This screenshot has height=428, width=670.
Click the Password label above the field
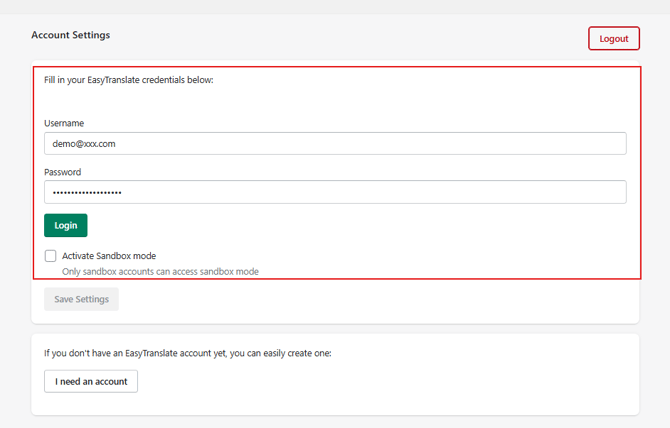[x=62, y=172]
